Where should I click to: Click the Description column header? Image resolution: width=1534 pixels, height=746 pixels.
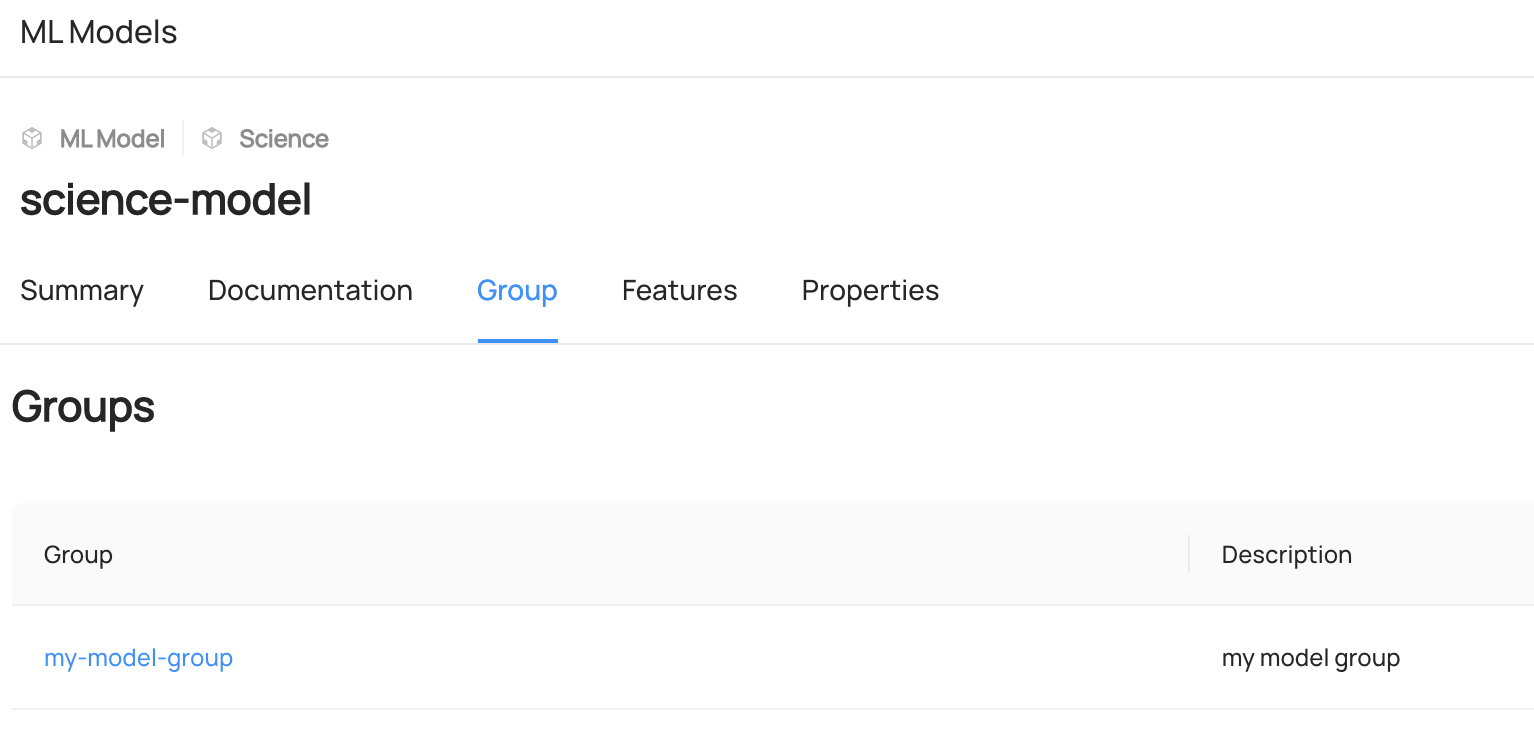coord(1286,555)
